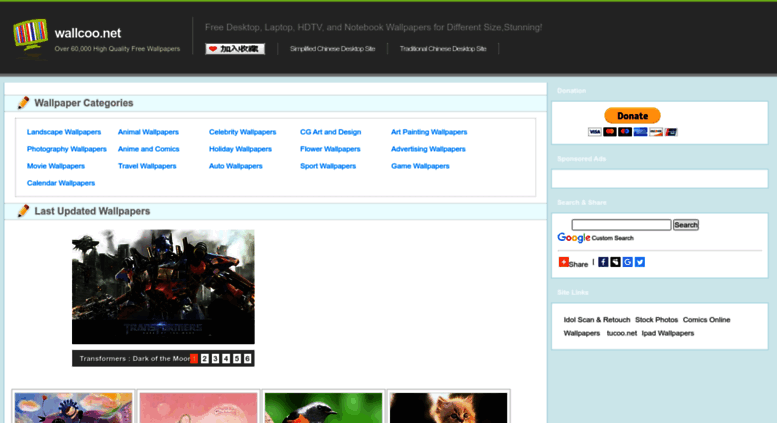
Task: Click the Last Updated Wallpapers heading
Action: (x=92, y=211)
